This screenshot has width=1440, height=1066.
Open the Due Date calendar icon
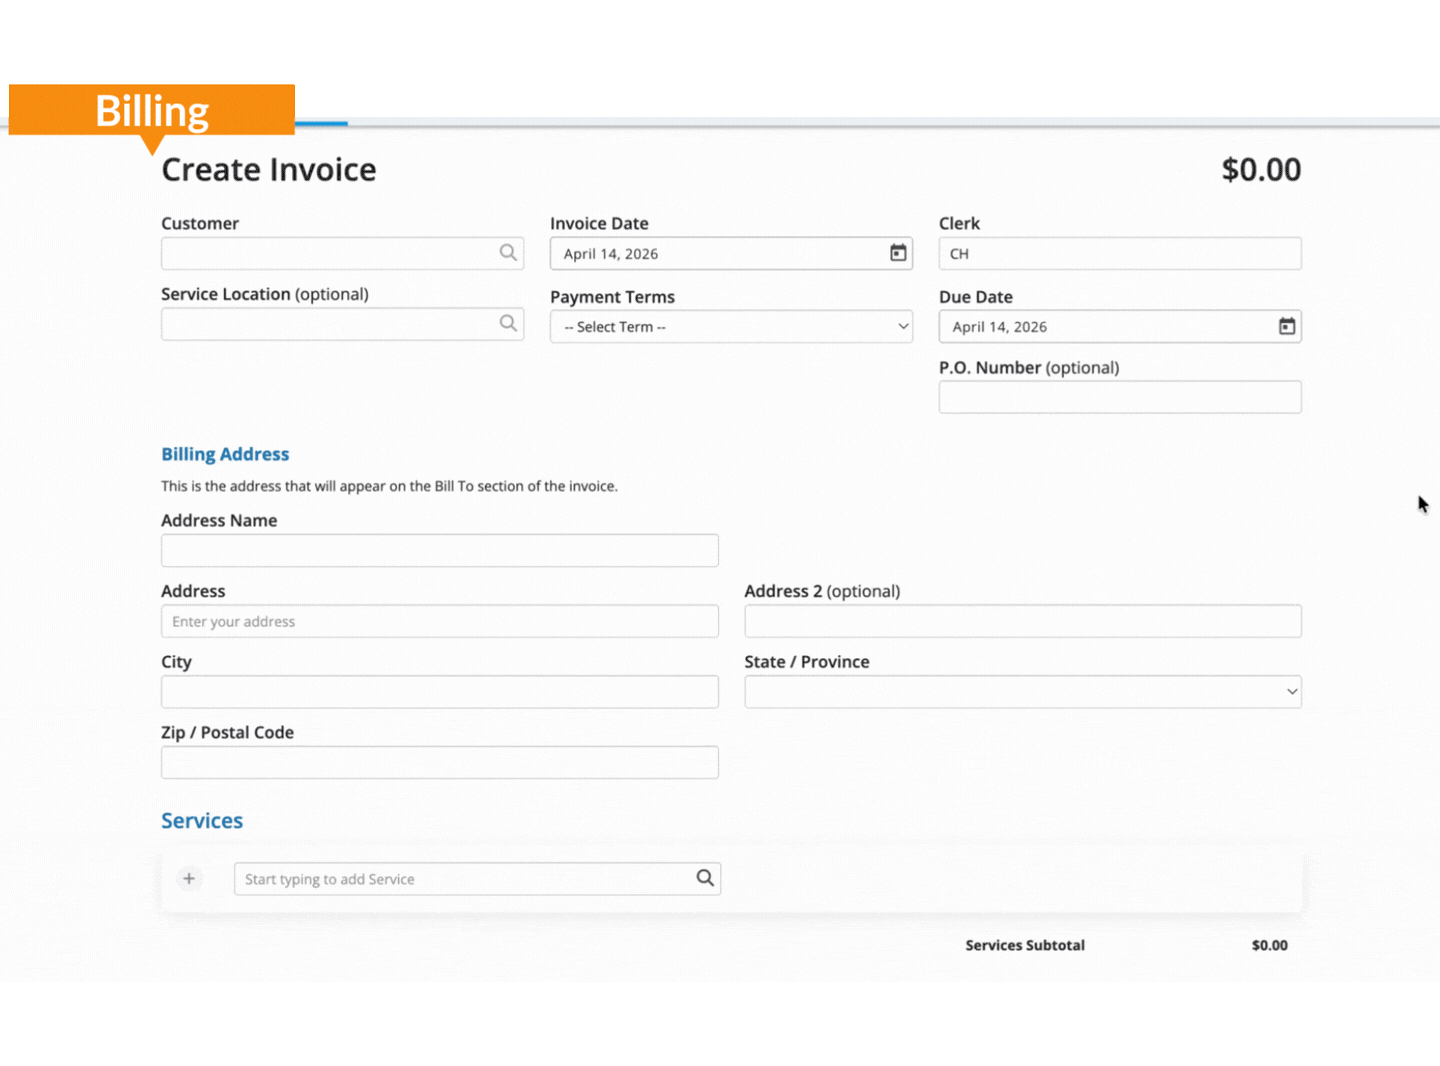coord(1287,326)
